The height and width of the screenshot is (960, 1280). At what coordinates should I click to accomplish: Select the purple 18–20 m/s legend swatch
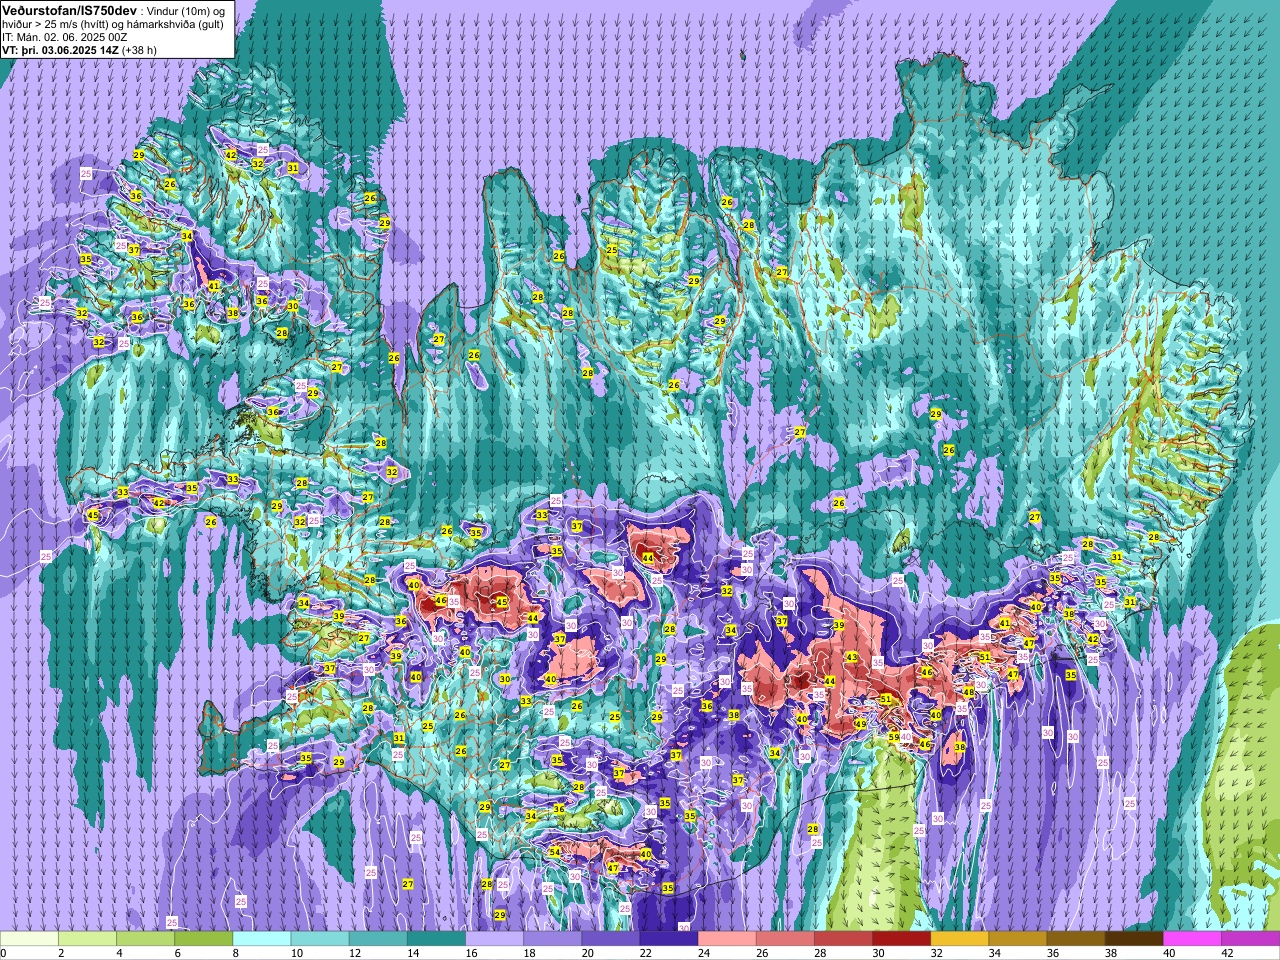click(552, 939)
